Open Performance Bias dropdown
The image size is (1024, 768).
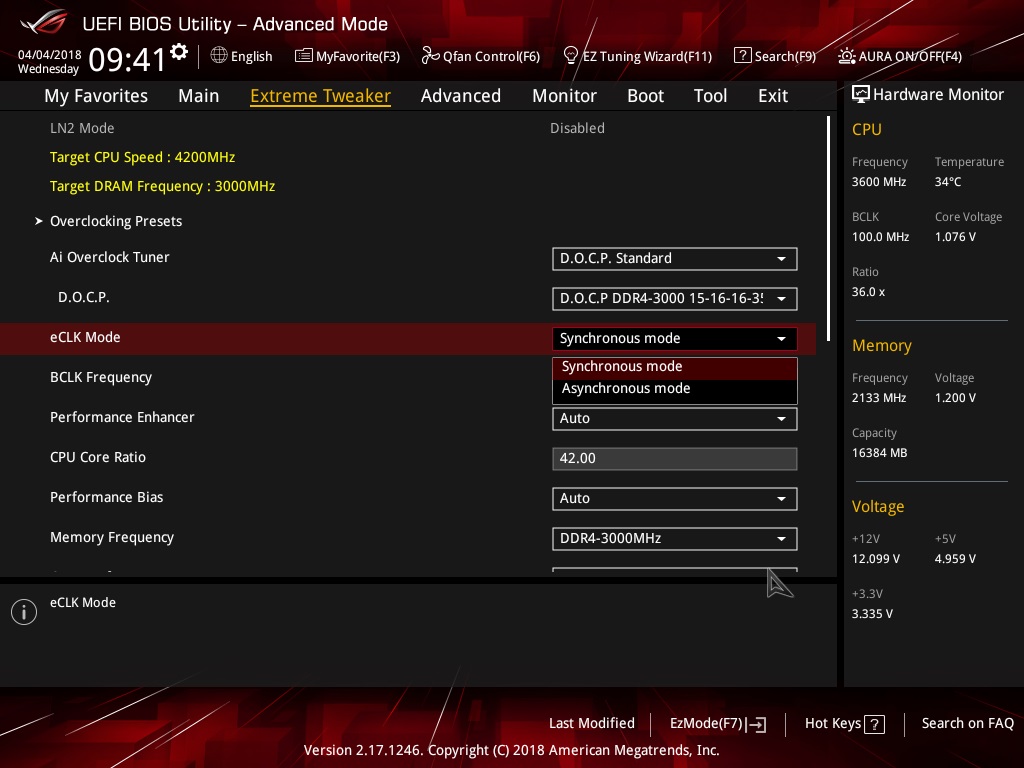click(x=675, y=498)
